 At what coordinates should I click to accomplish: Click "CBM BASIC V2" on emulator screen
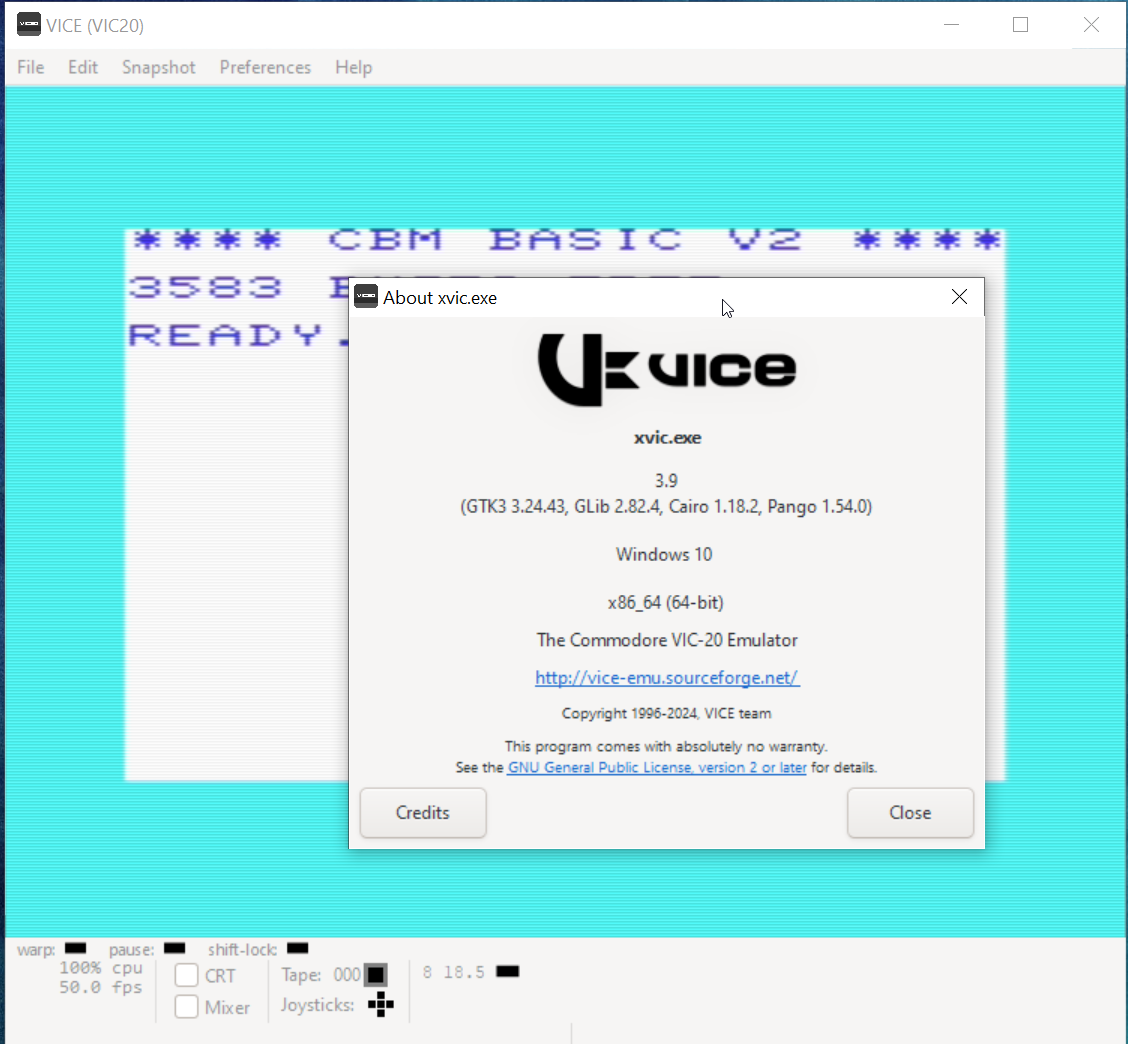565,239
